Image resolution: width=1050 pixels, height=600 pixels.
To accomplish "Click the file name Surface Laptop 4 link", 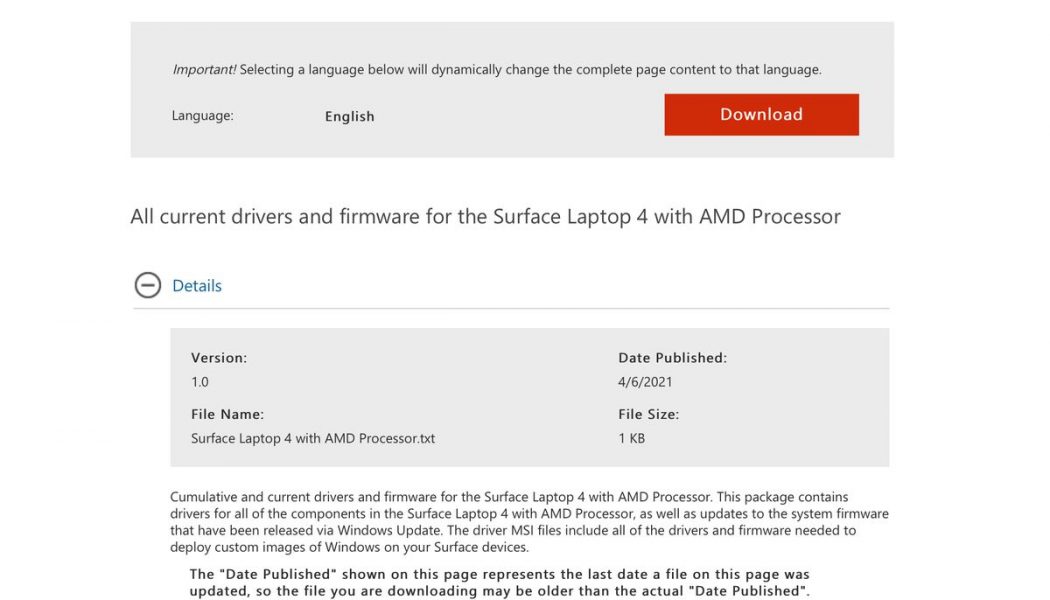I will tap(312, 438).
